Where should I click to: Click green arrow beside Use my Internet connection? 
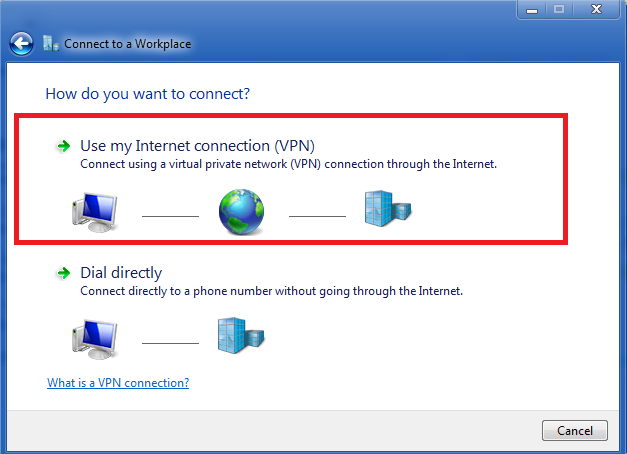coord(63,146)
